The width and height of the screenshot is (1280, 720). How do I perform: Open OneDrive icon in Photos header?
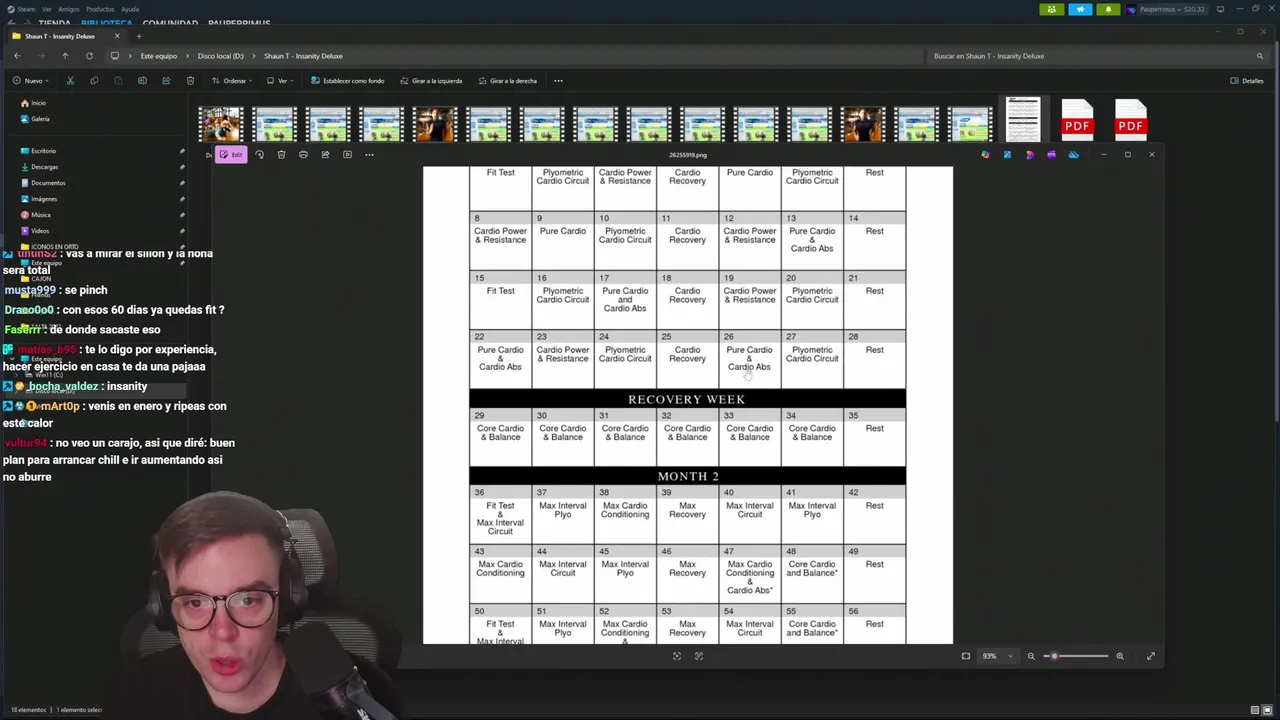(1073, 155)
